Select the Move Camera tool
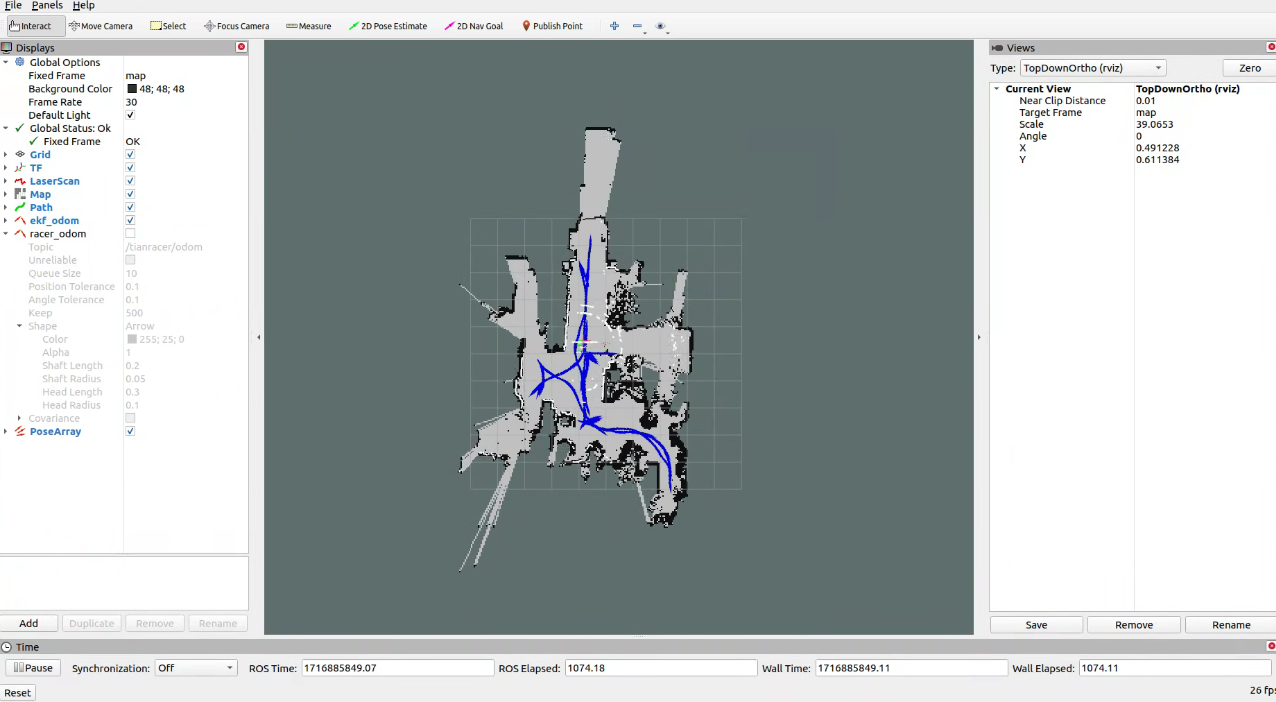This screenshot has height=702, width=1276. tap(101, 26)
